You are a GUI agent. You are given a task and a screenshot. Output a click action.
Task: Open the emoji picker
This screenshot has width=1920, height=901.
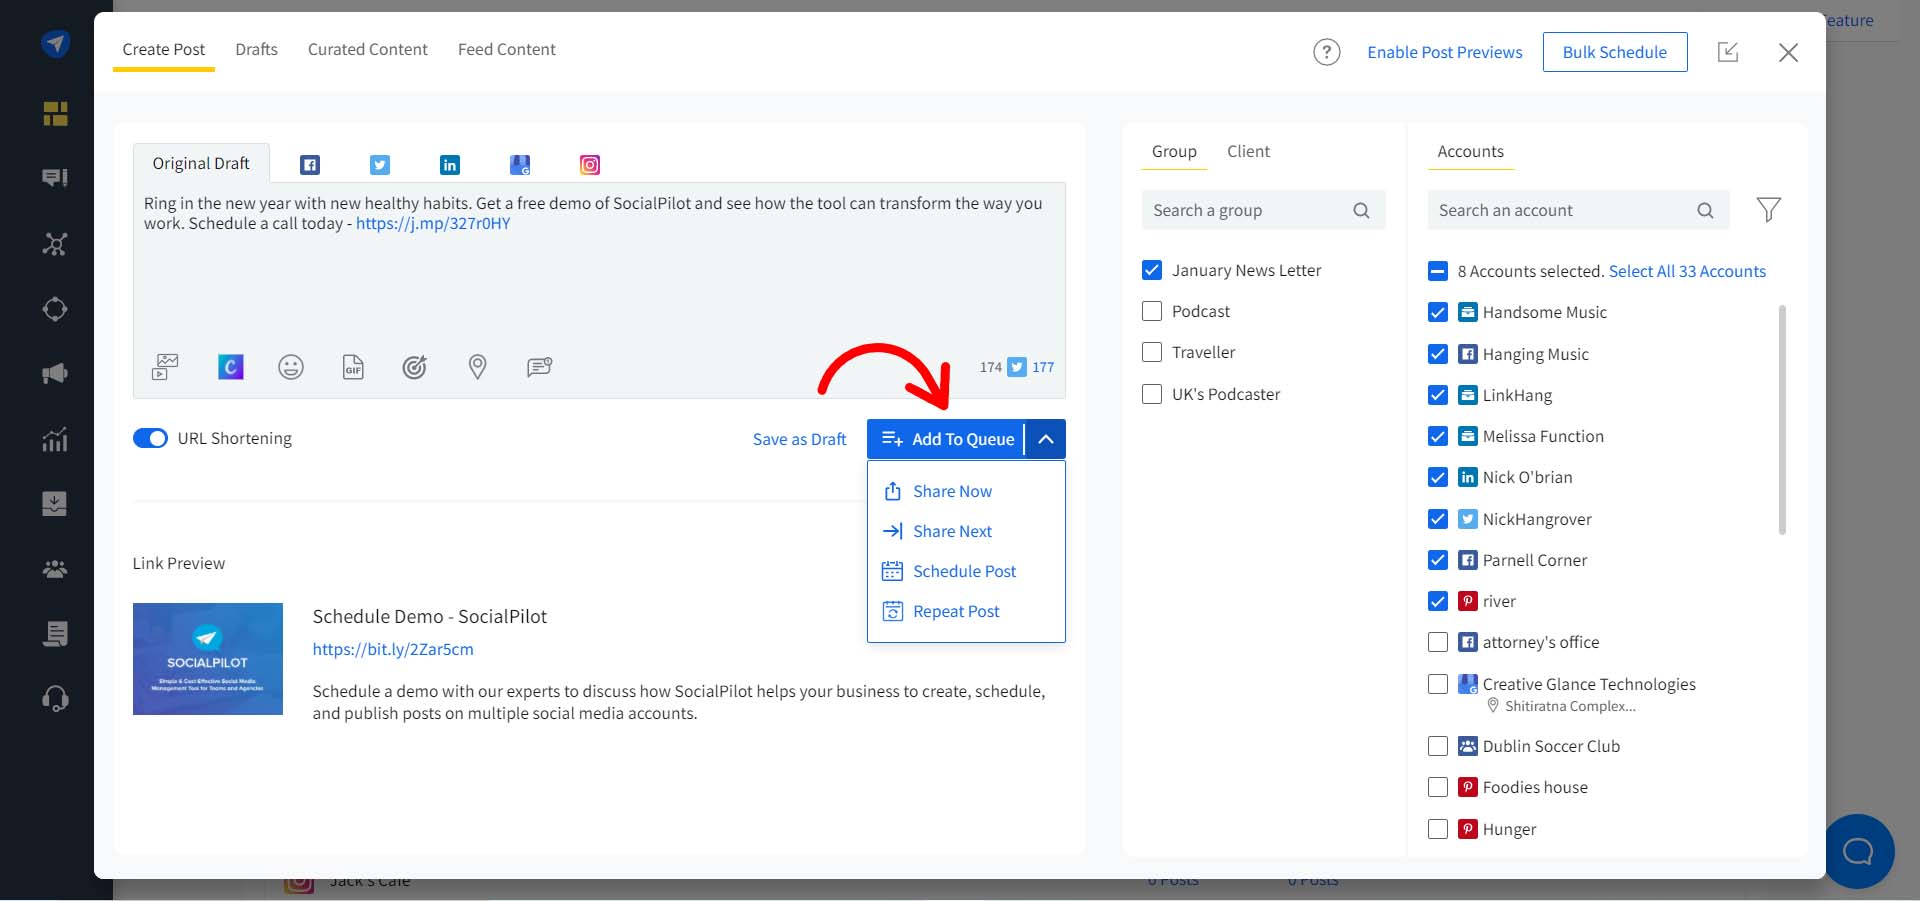(291, 367)
